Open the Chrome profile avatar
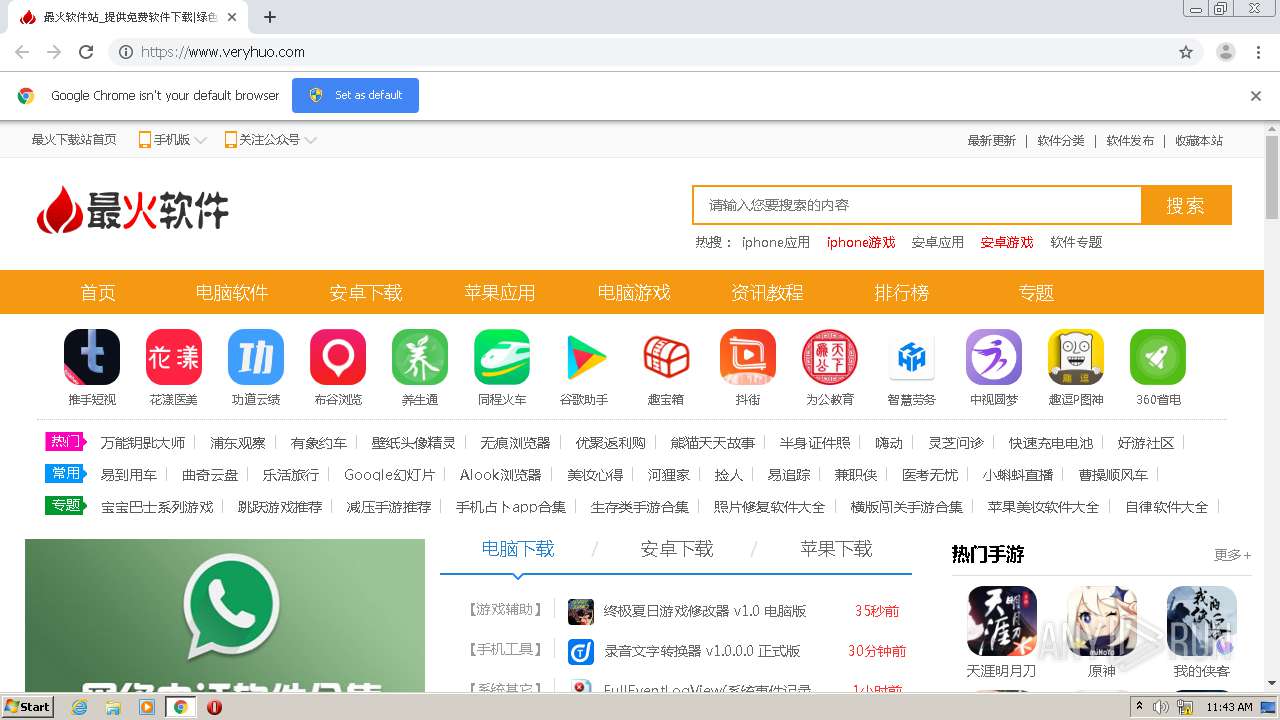This screenshot has height=720, width=1280. click(x=1226, y=52)
